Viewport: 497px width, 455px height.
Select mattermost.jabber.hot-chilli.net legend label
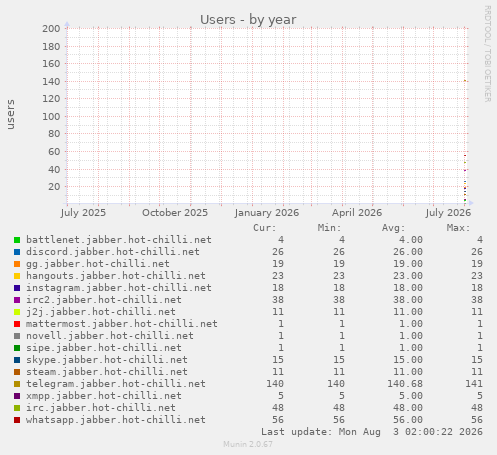point(122,324)
